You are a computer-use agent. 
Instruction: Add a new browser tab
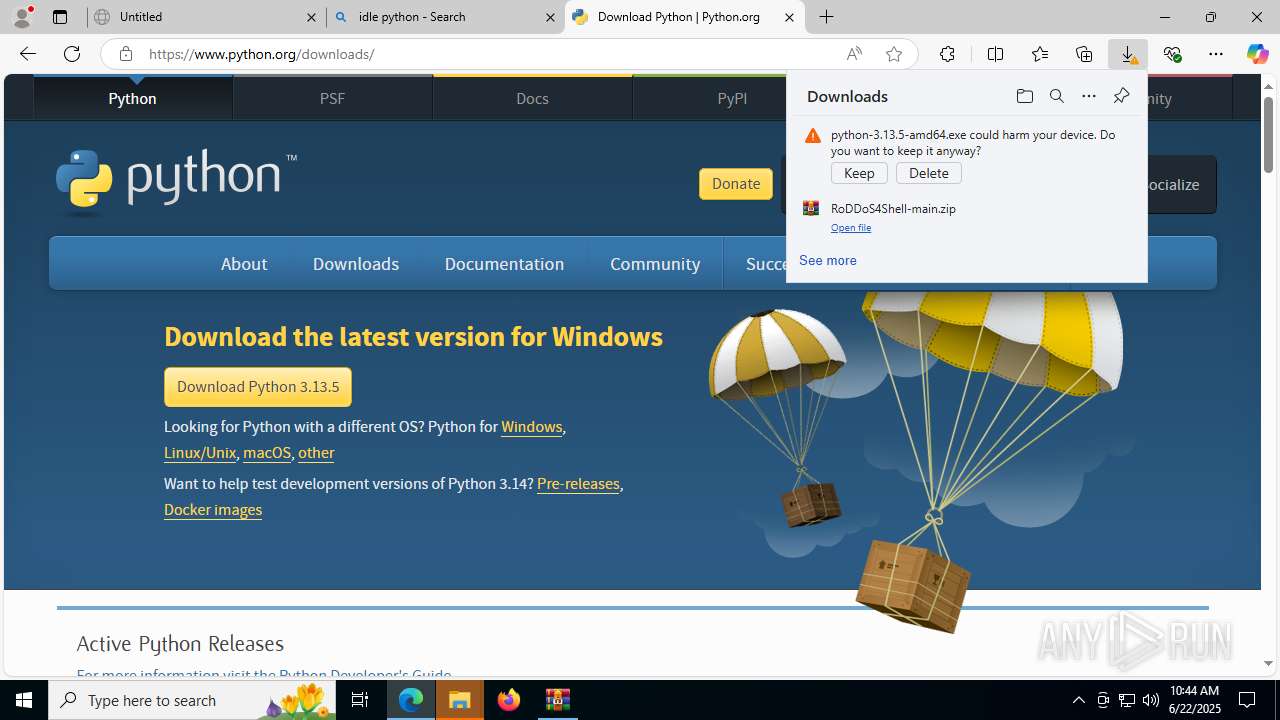827,17
